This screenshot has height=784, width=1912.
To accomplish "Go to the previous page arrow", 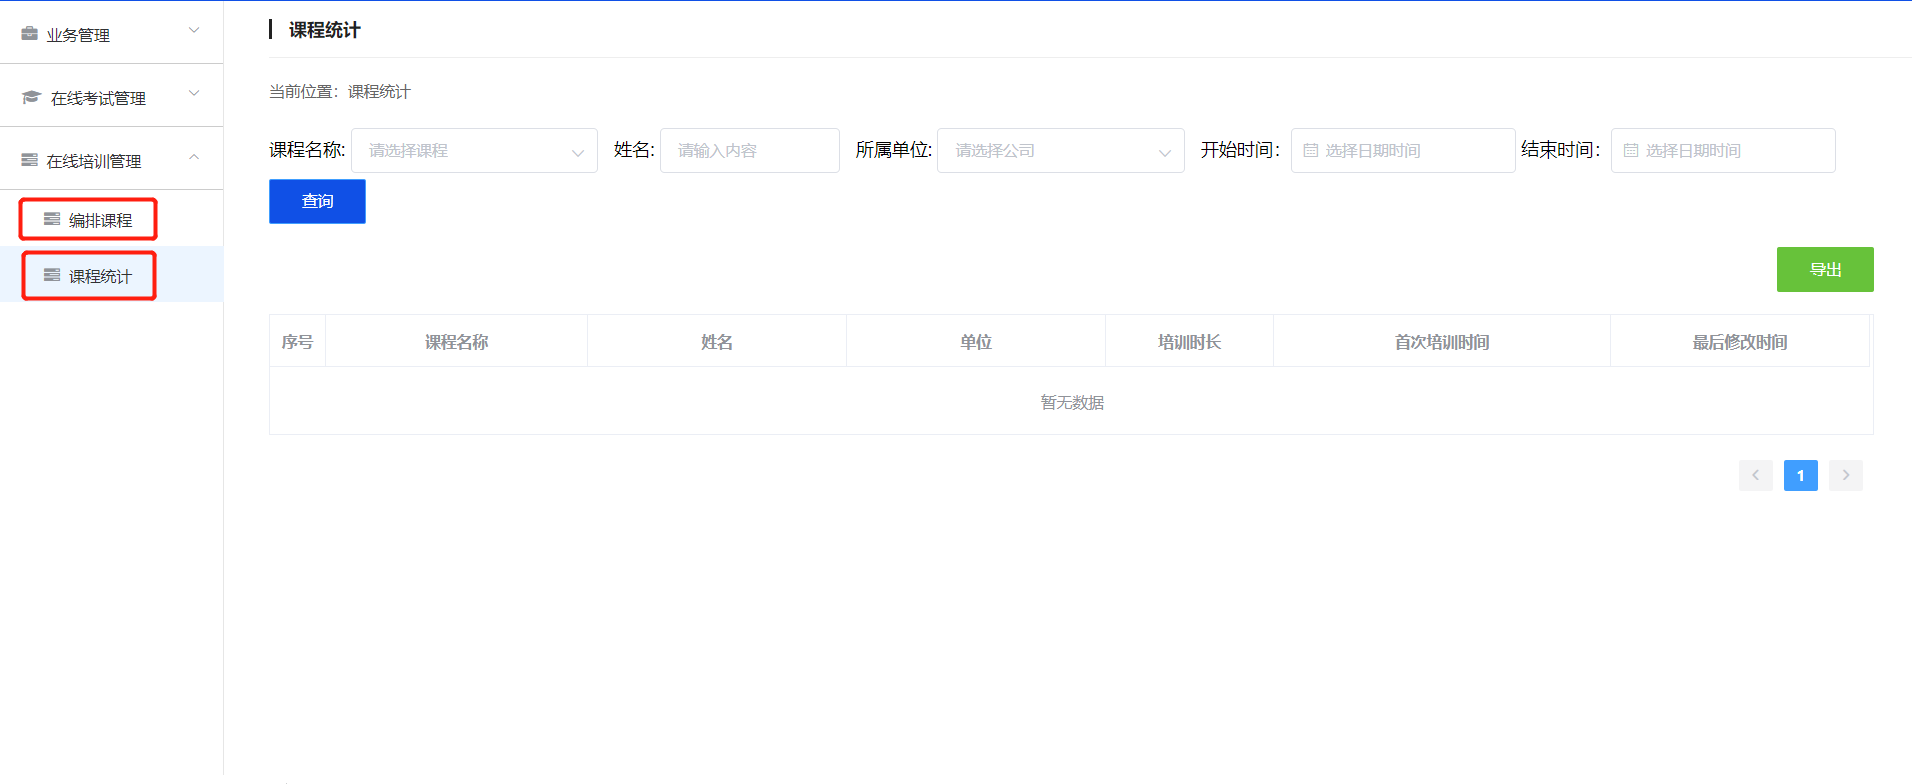I will tap(1755, 475).
